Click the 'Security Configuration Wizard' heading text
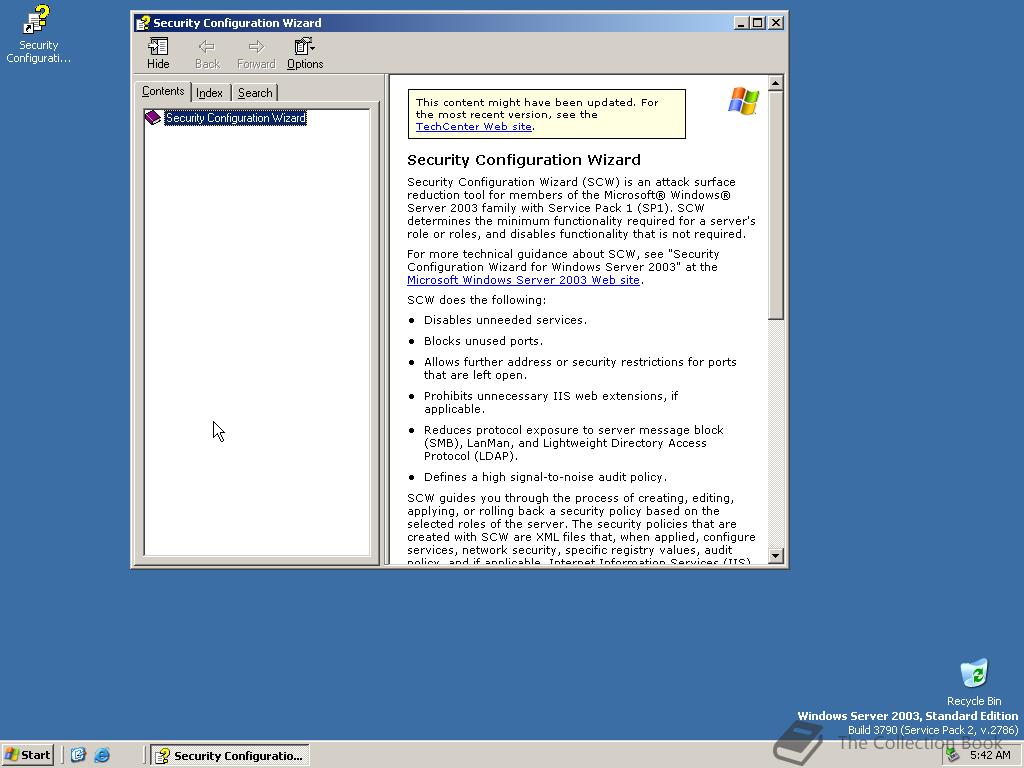This screenshot has width=1024, height=768. click(524, 160)
